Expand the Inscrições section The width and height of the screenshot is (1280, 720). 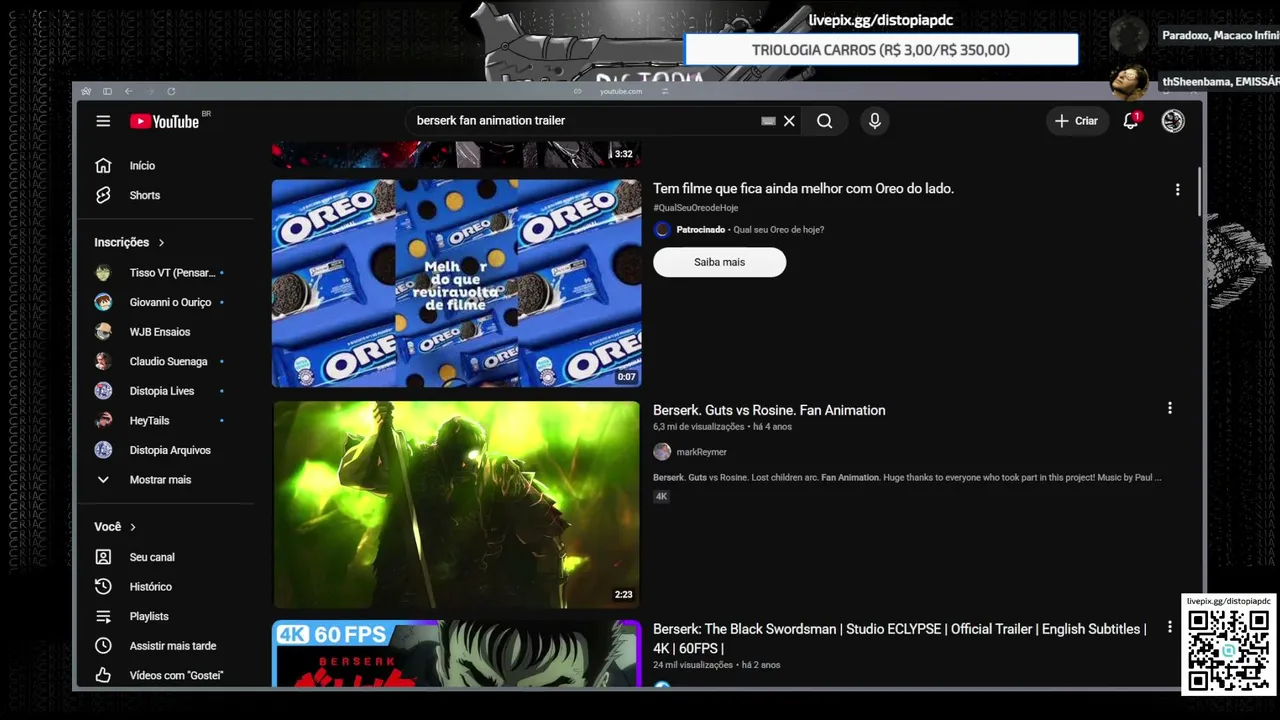pyautogui.click(x=129, y=242)
